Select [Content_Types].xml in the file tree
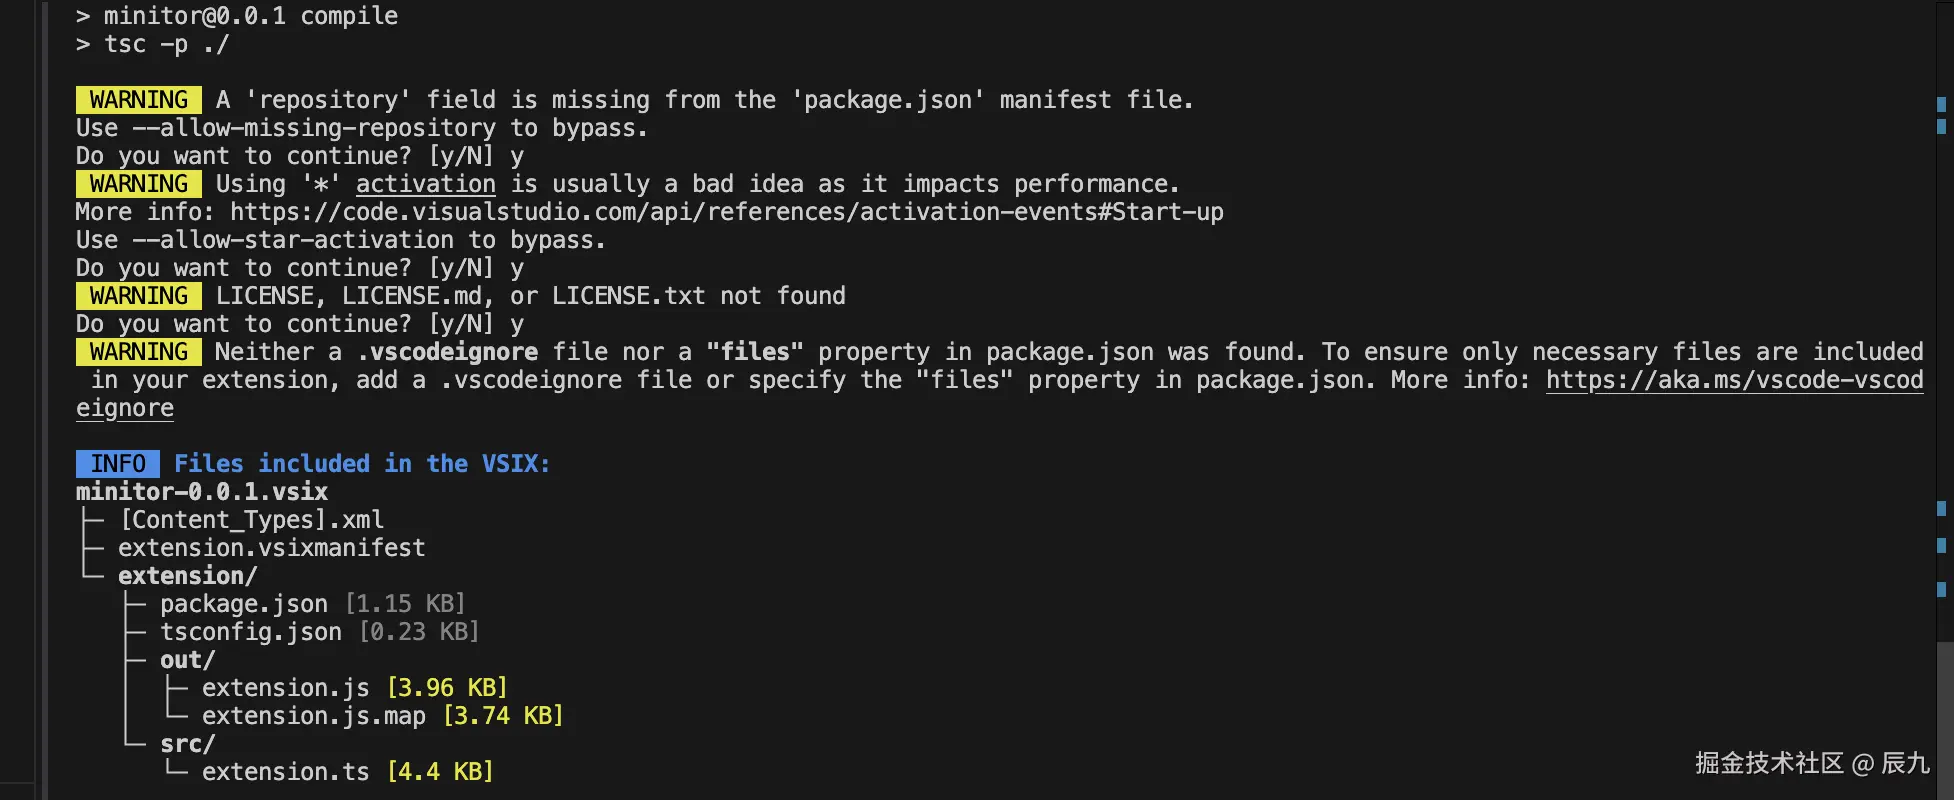This screenshot has height=800, width=1954. point(251,520)
